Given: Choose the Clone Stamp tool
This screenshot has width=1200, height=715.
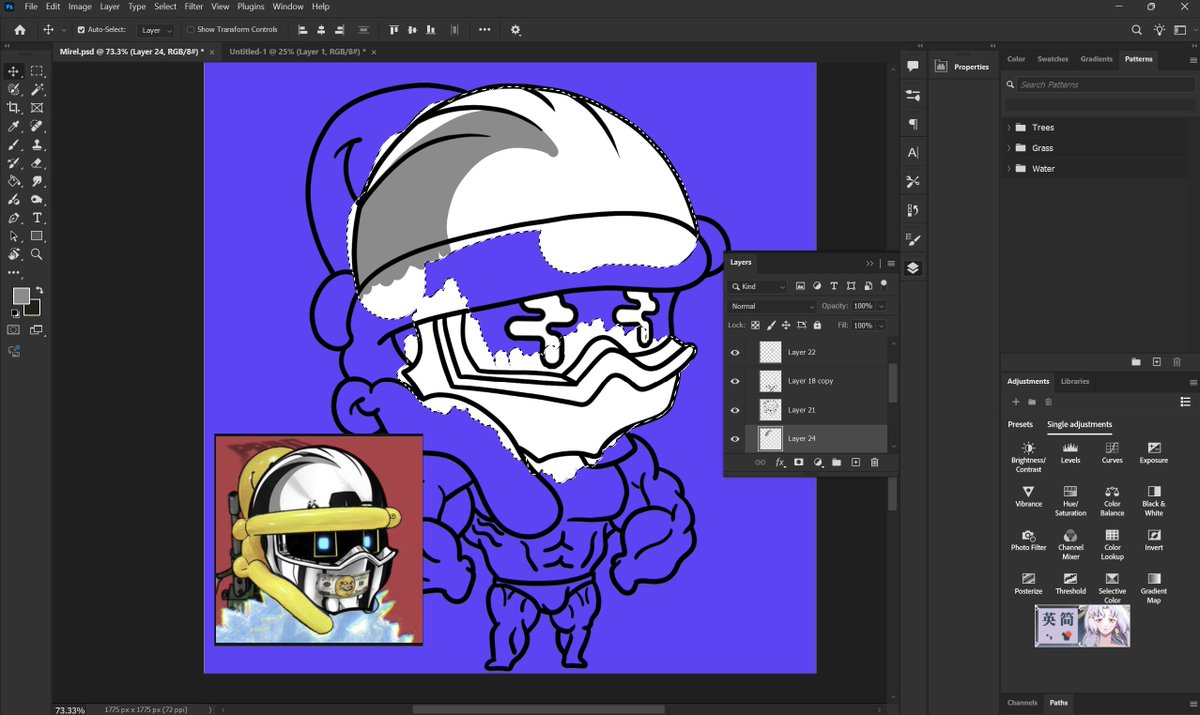Looking at the screenshot, I should [37, 144].
